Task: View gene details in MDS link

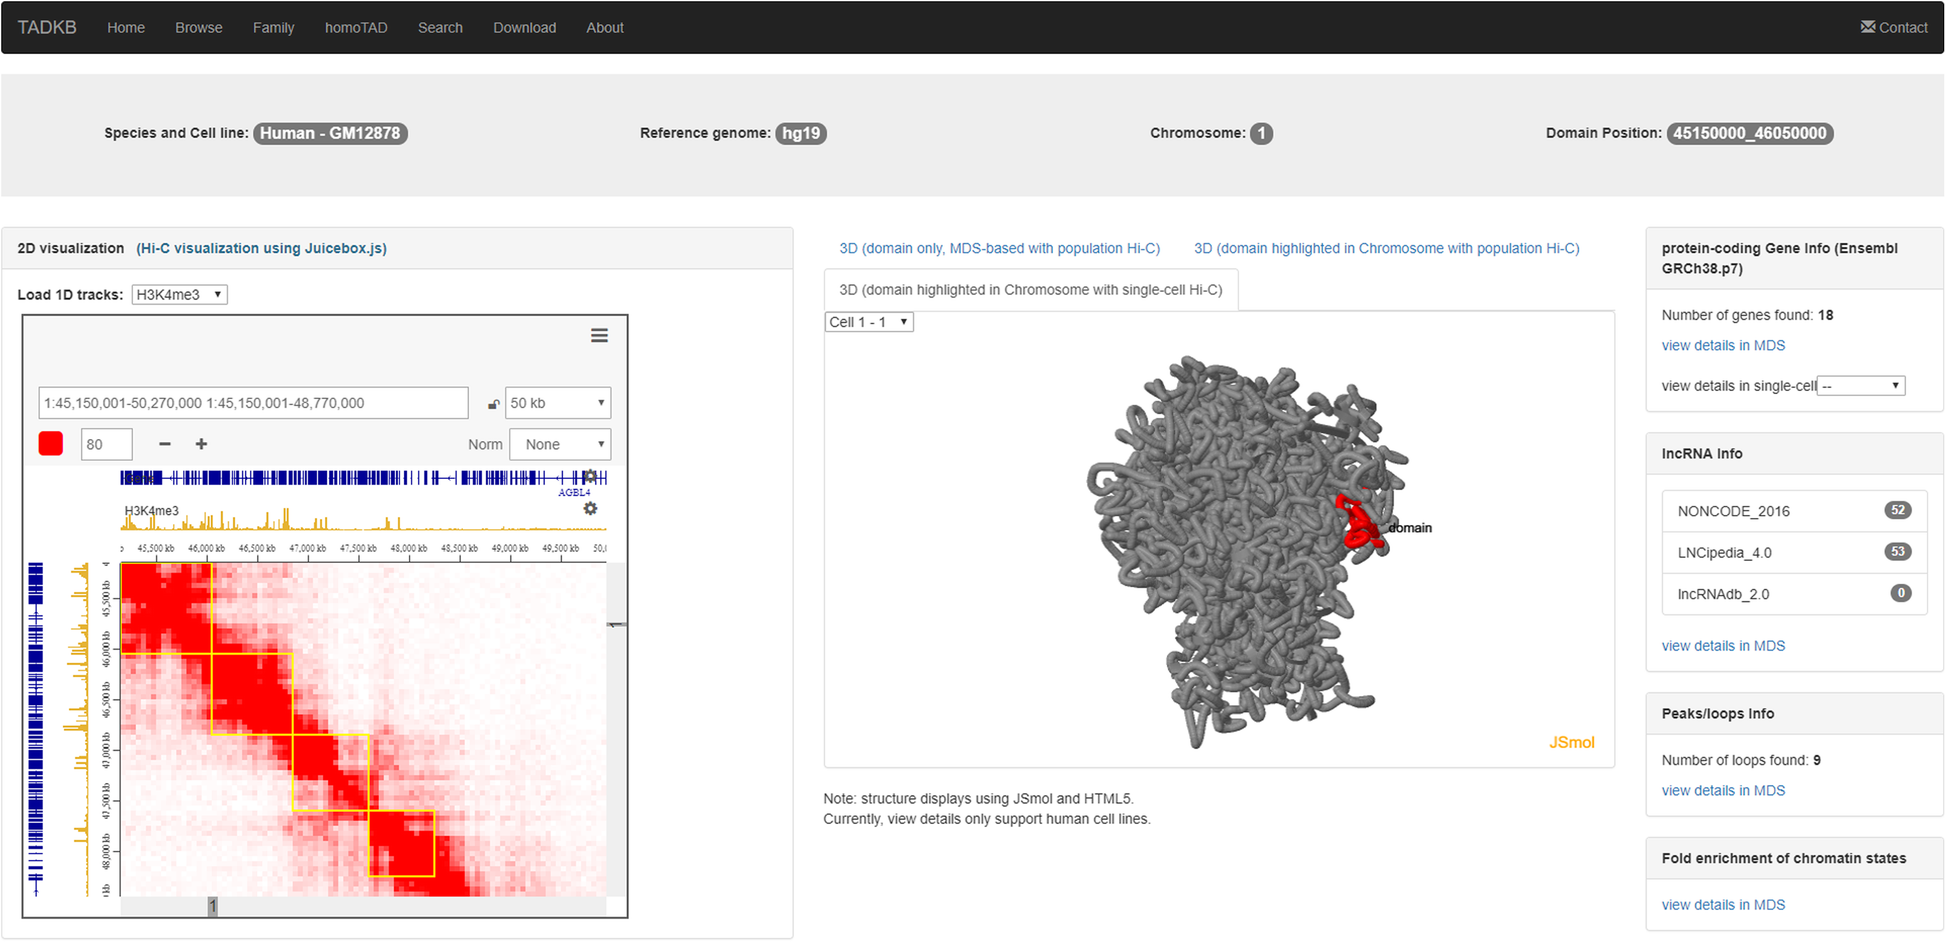Action: pos(1723,345)
